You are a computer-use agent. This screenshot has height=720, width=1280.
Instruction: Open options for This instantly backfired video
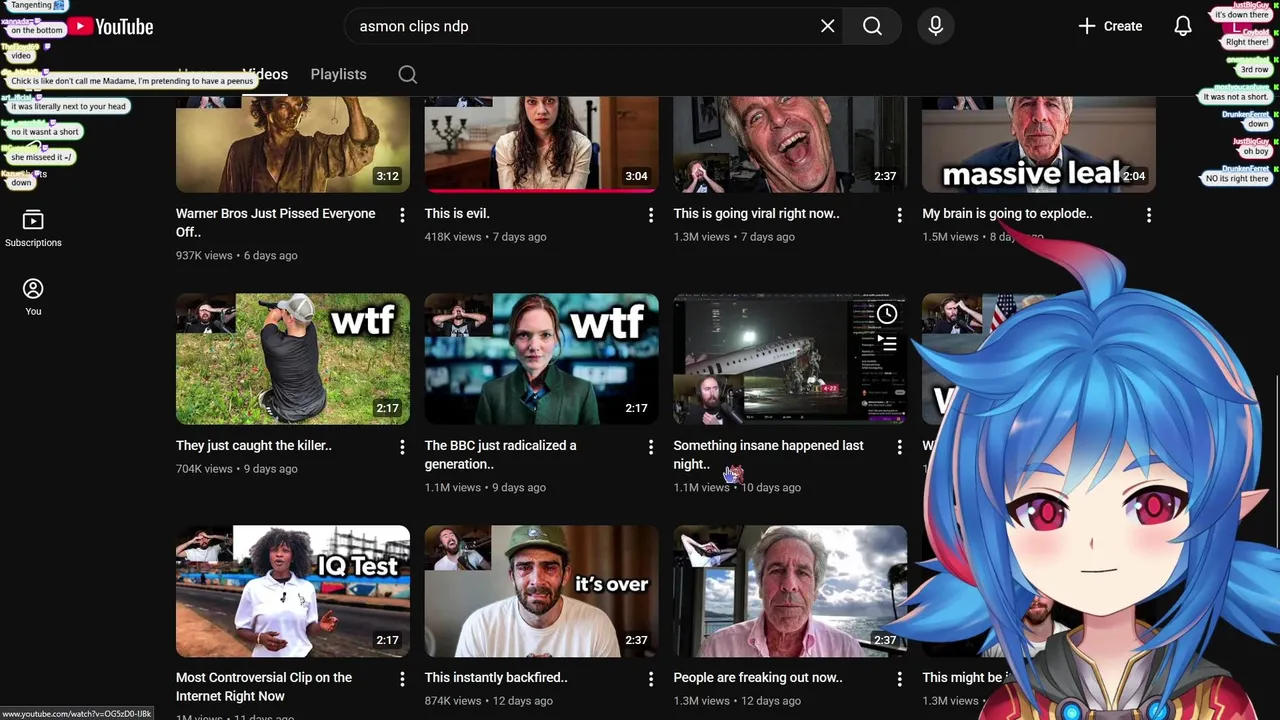(x=651, y=679)
